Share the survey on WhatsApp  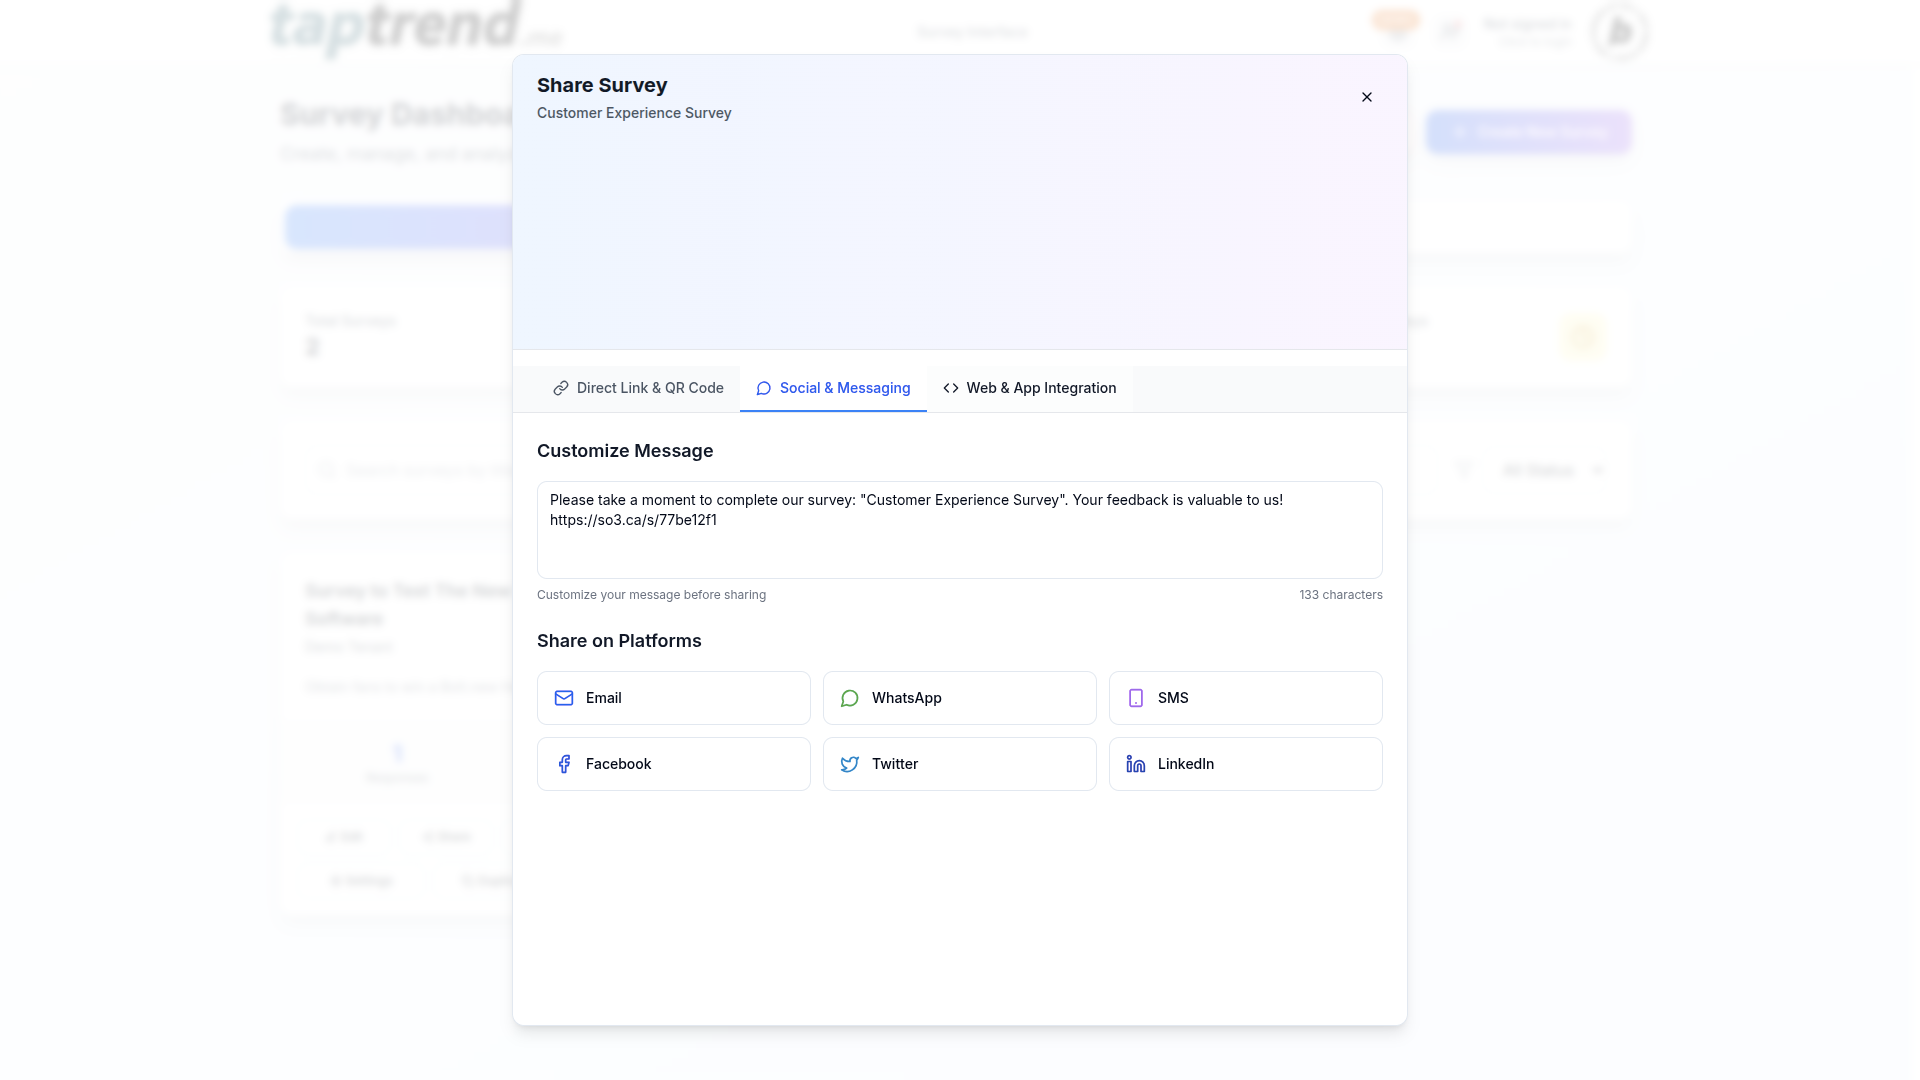coord(959,698)
